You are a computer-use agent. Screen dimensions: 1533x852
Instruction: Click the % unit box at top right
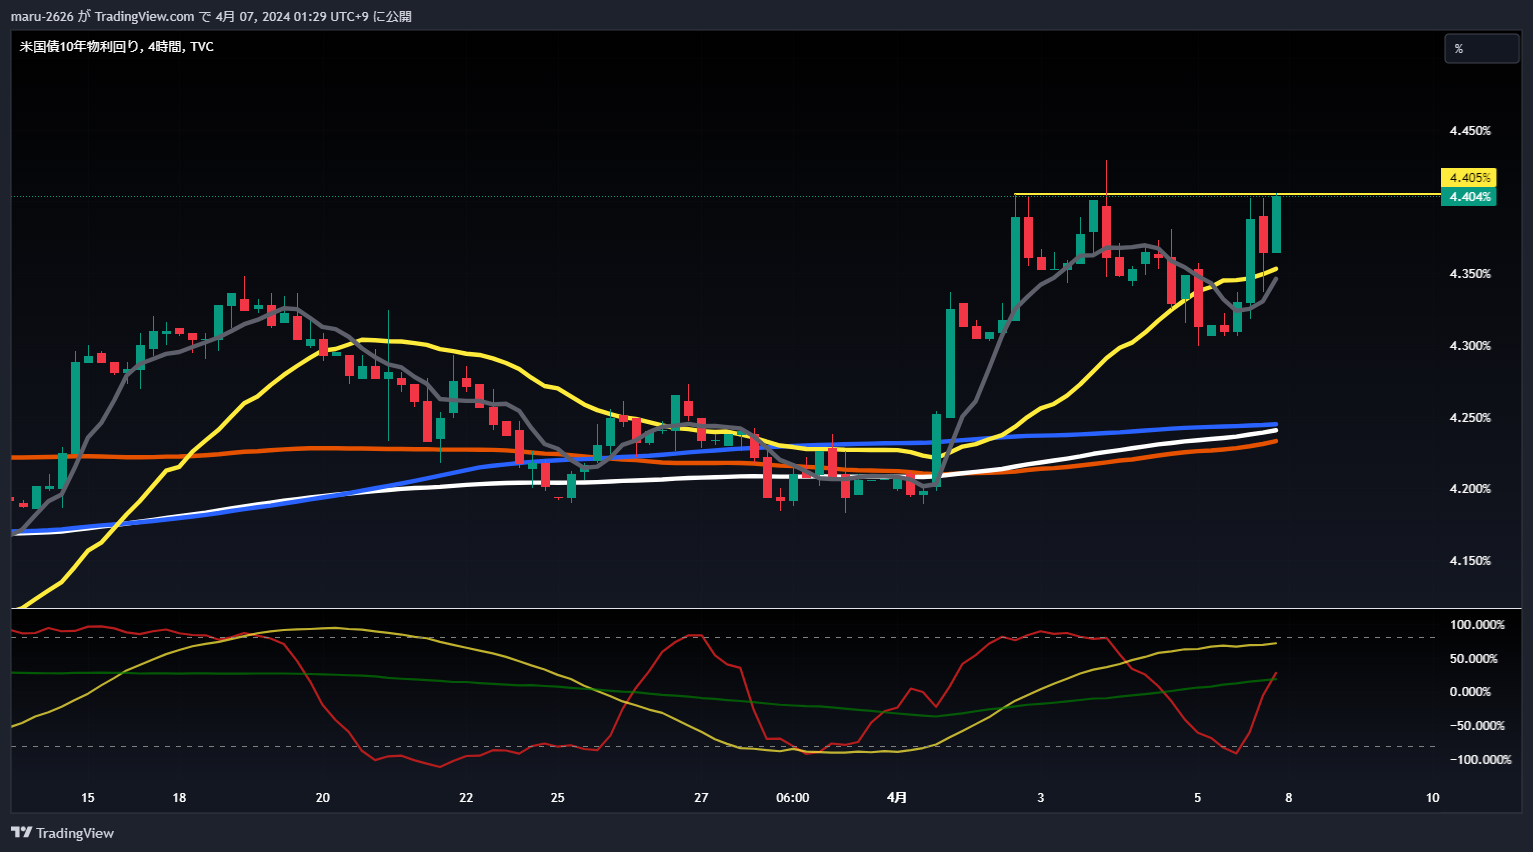point(1481,48)
